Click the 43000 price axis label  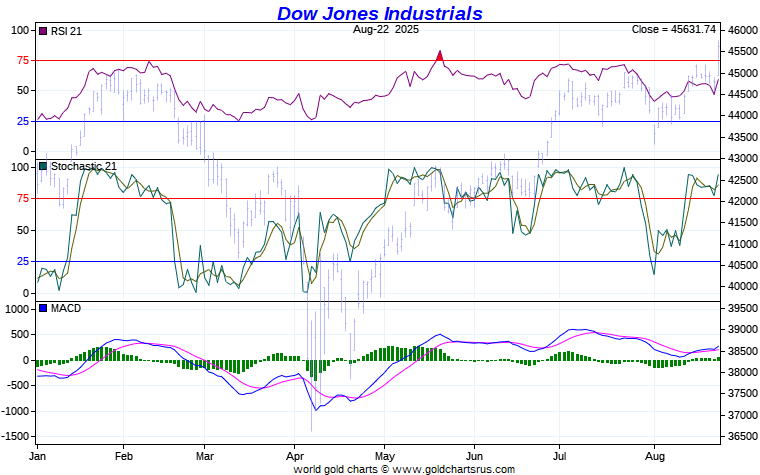click(742, 158)
